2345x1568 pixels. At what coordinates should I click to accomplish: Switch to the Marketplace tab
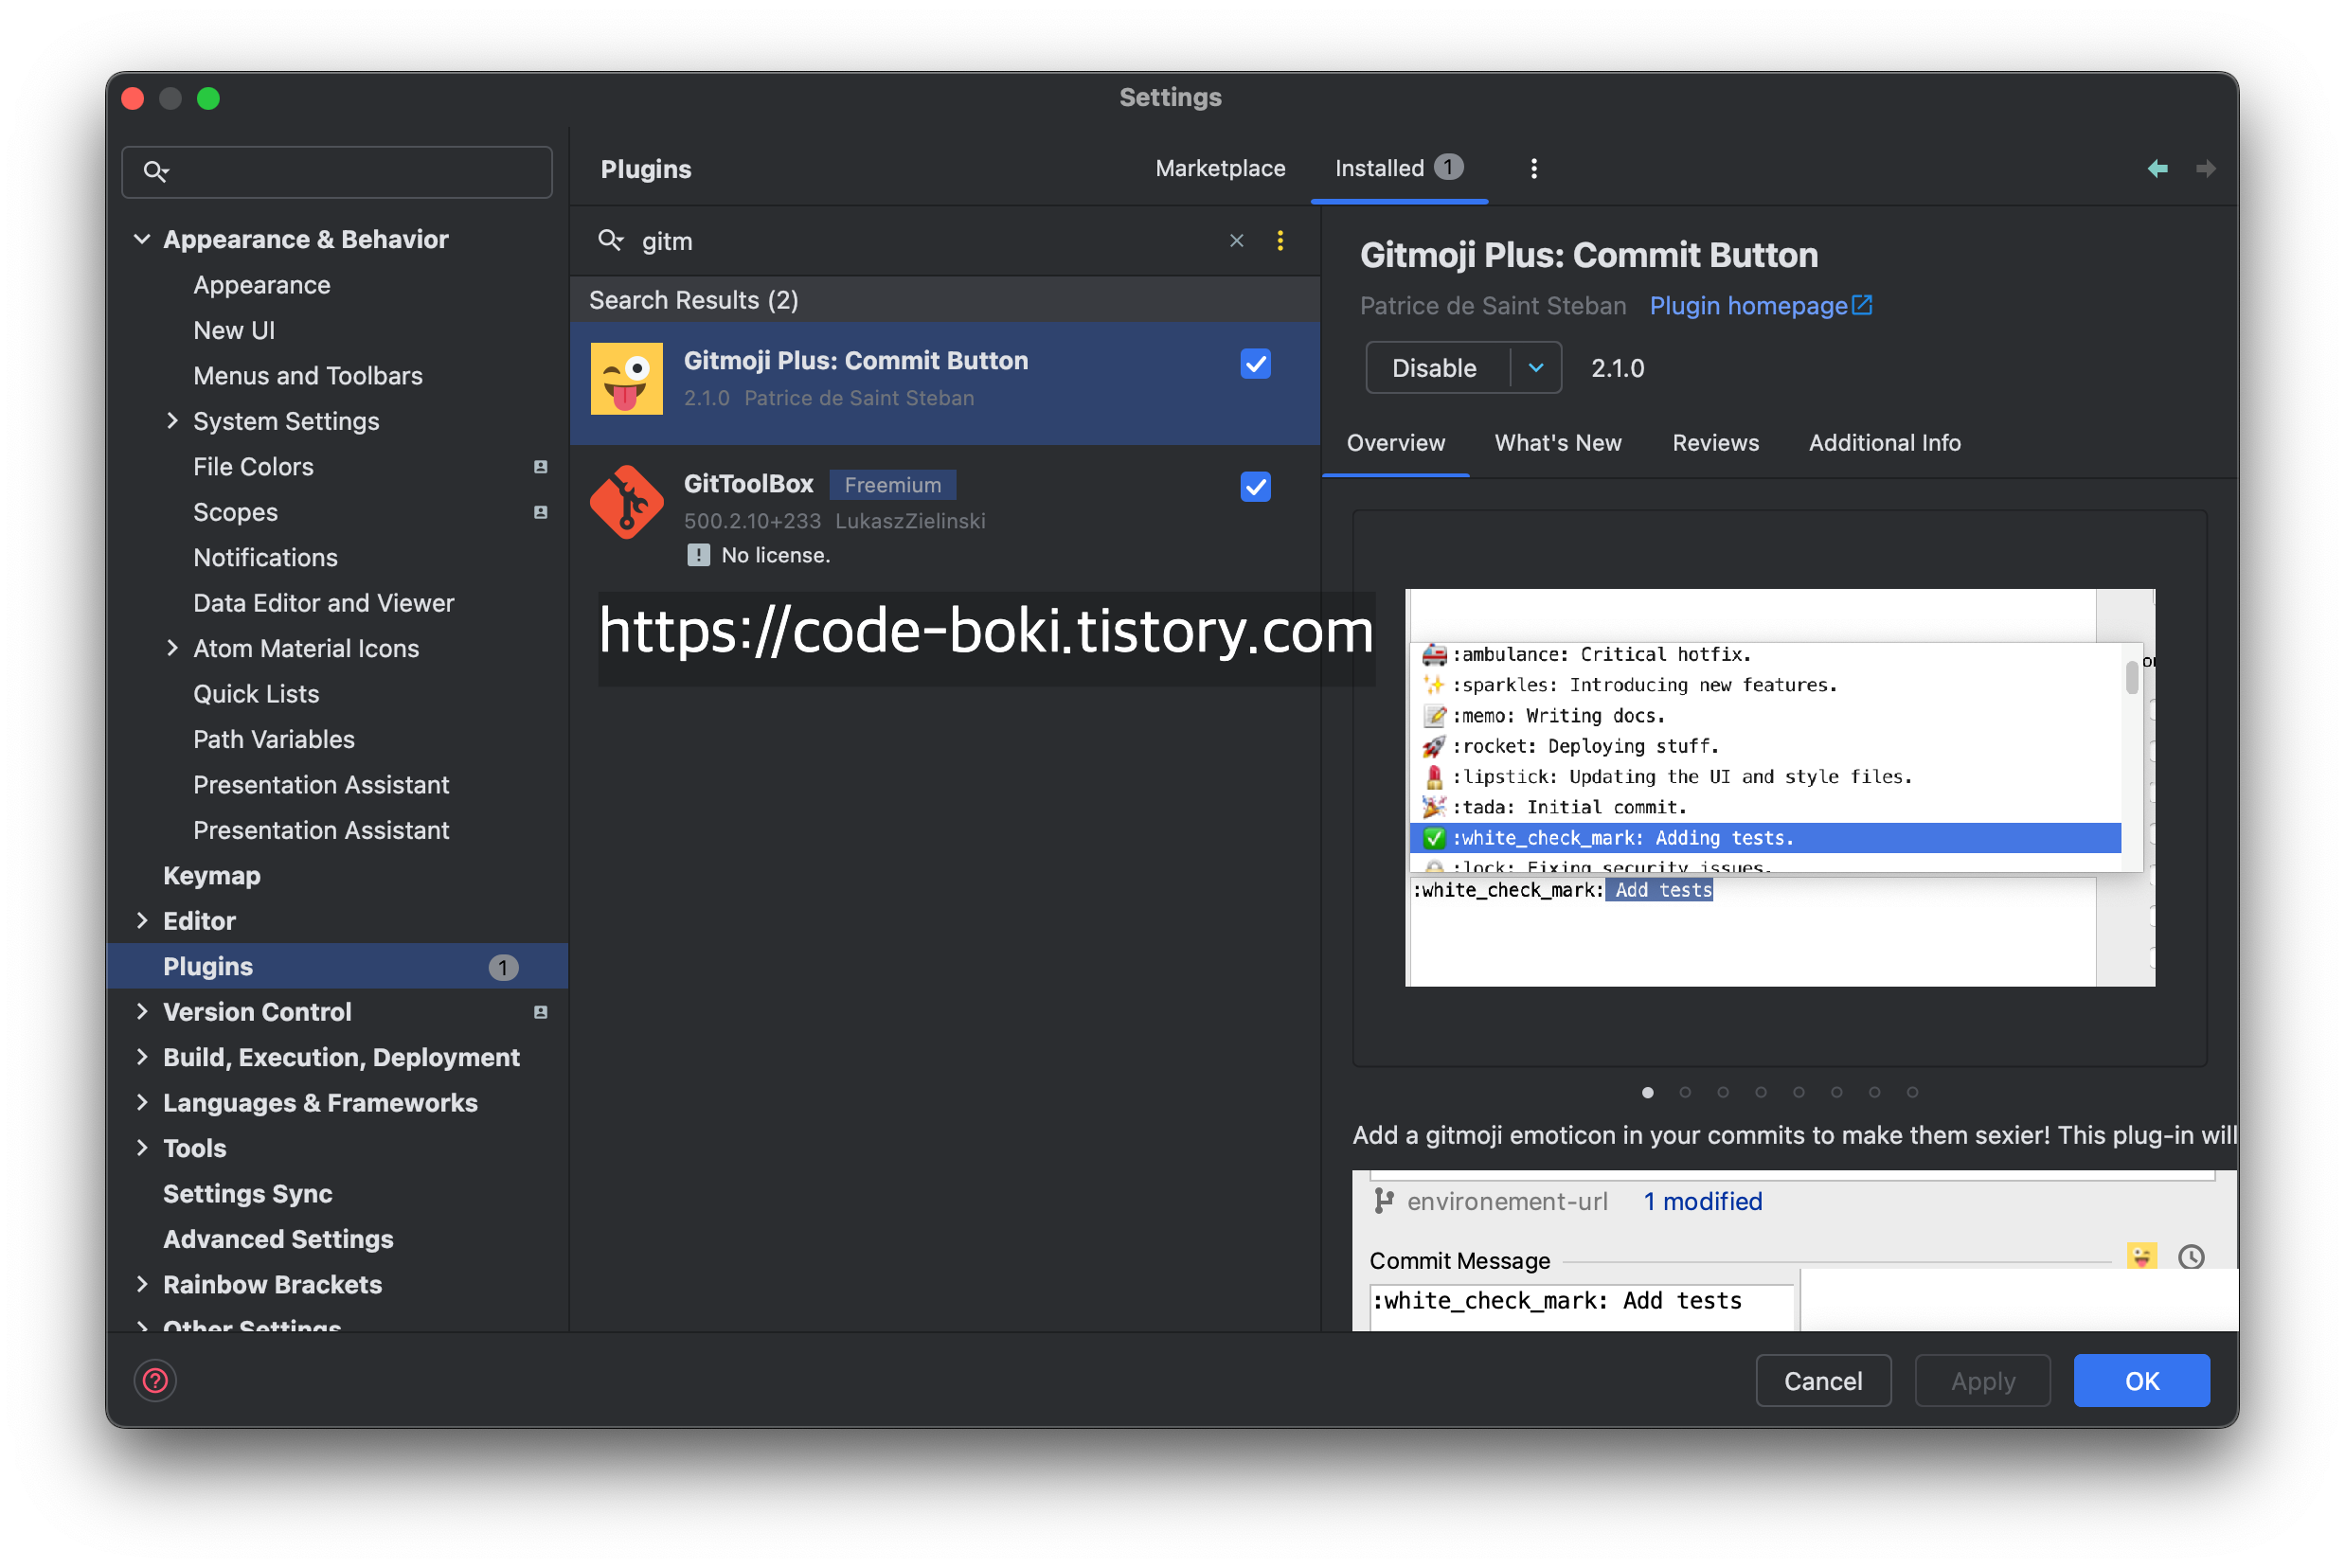(x=1219, y=169)
